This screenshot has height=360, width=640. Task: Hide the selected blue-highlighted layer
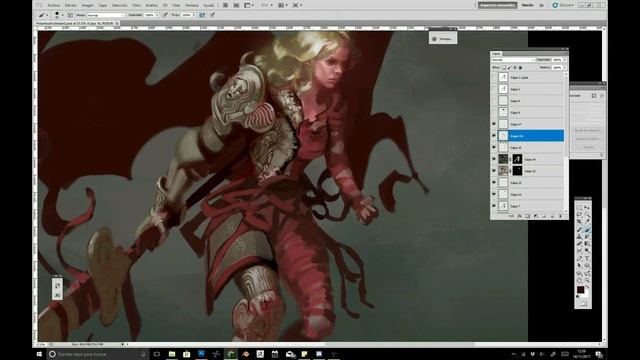click(x=494, y=136)
